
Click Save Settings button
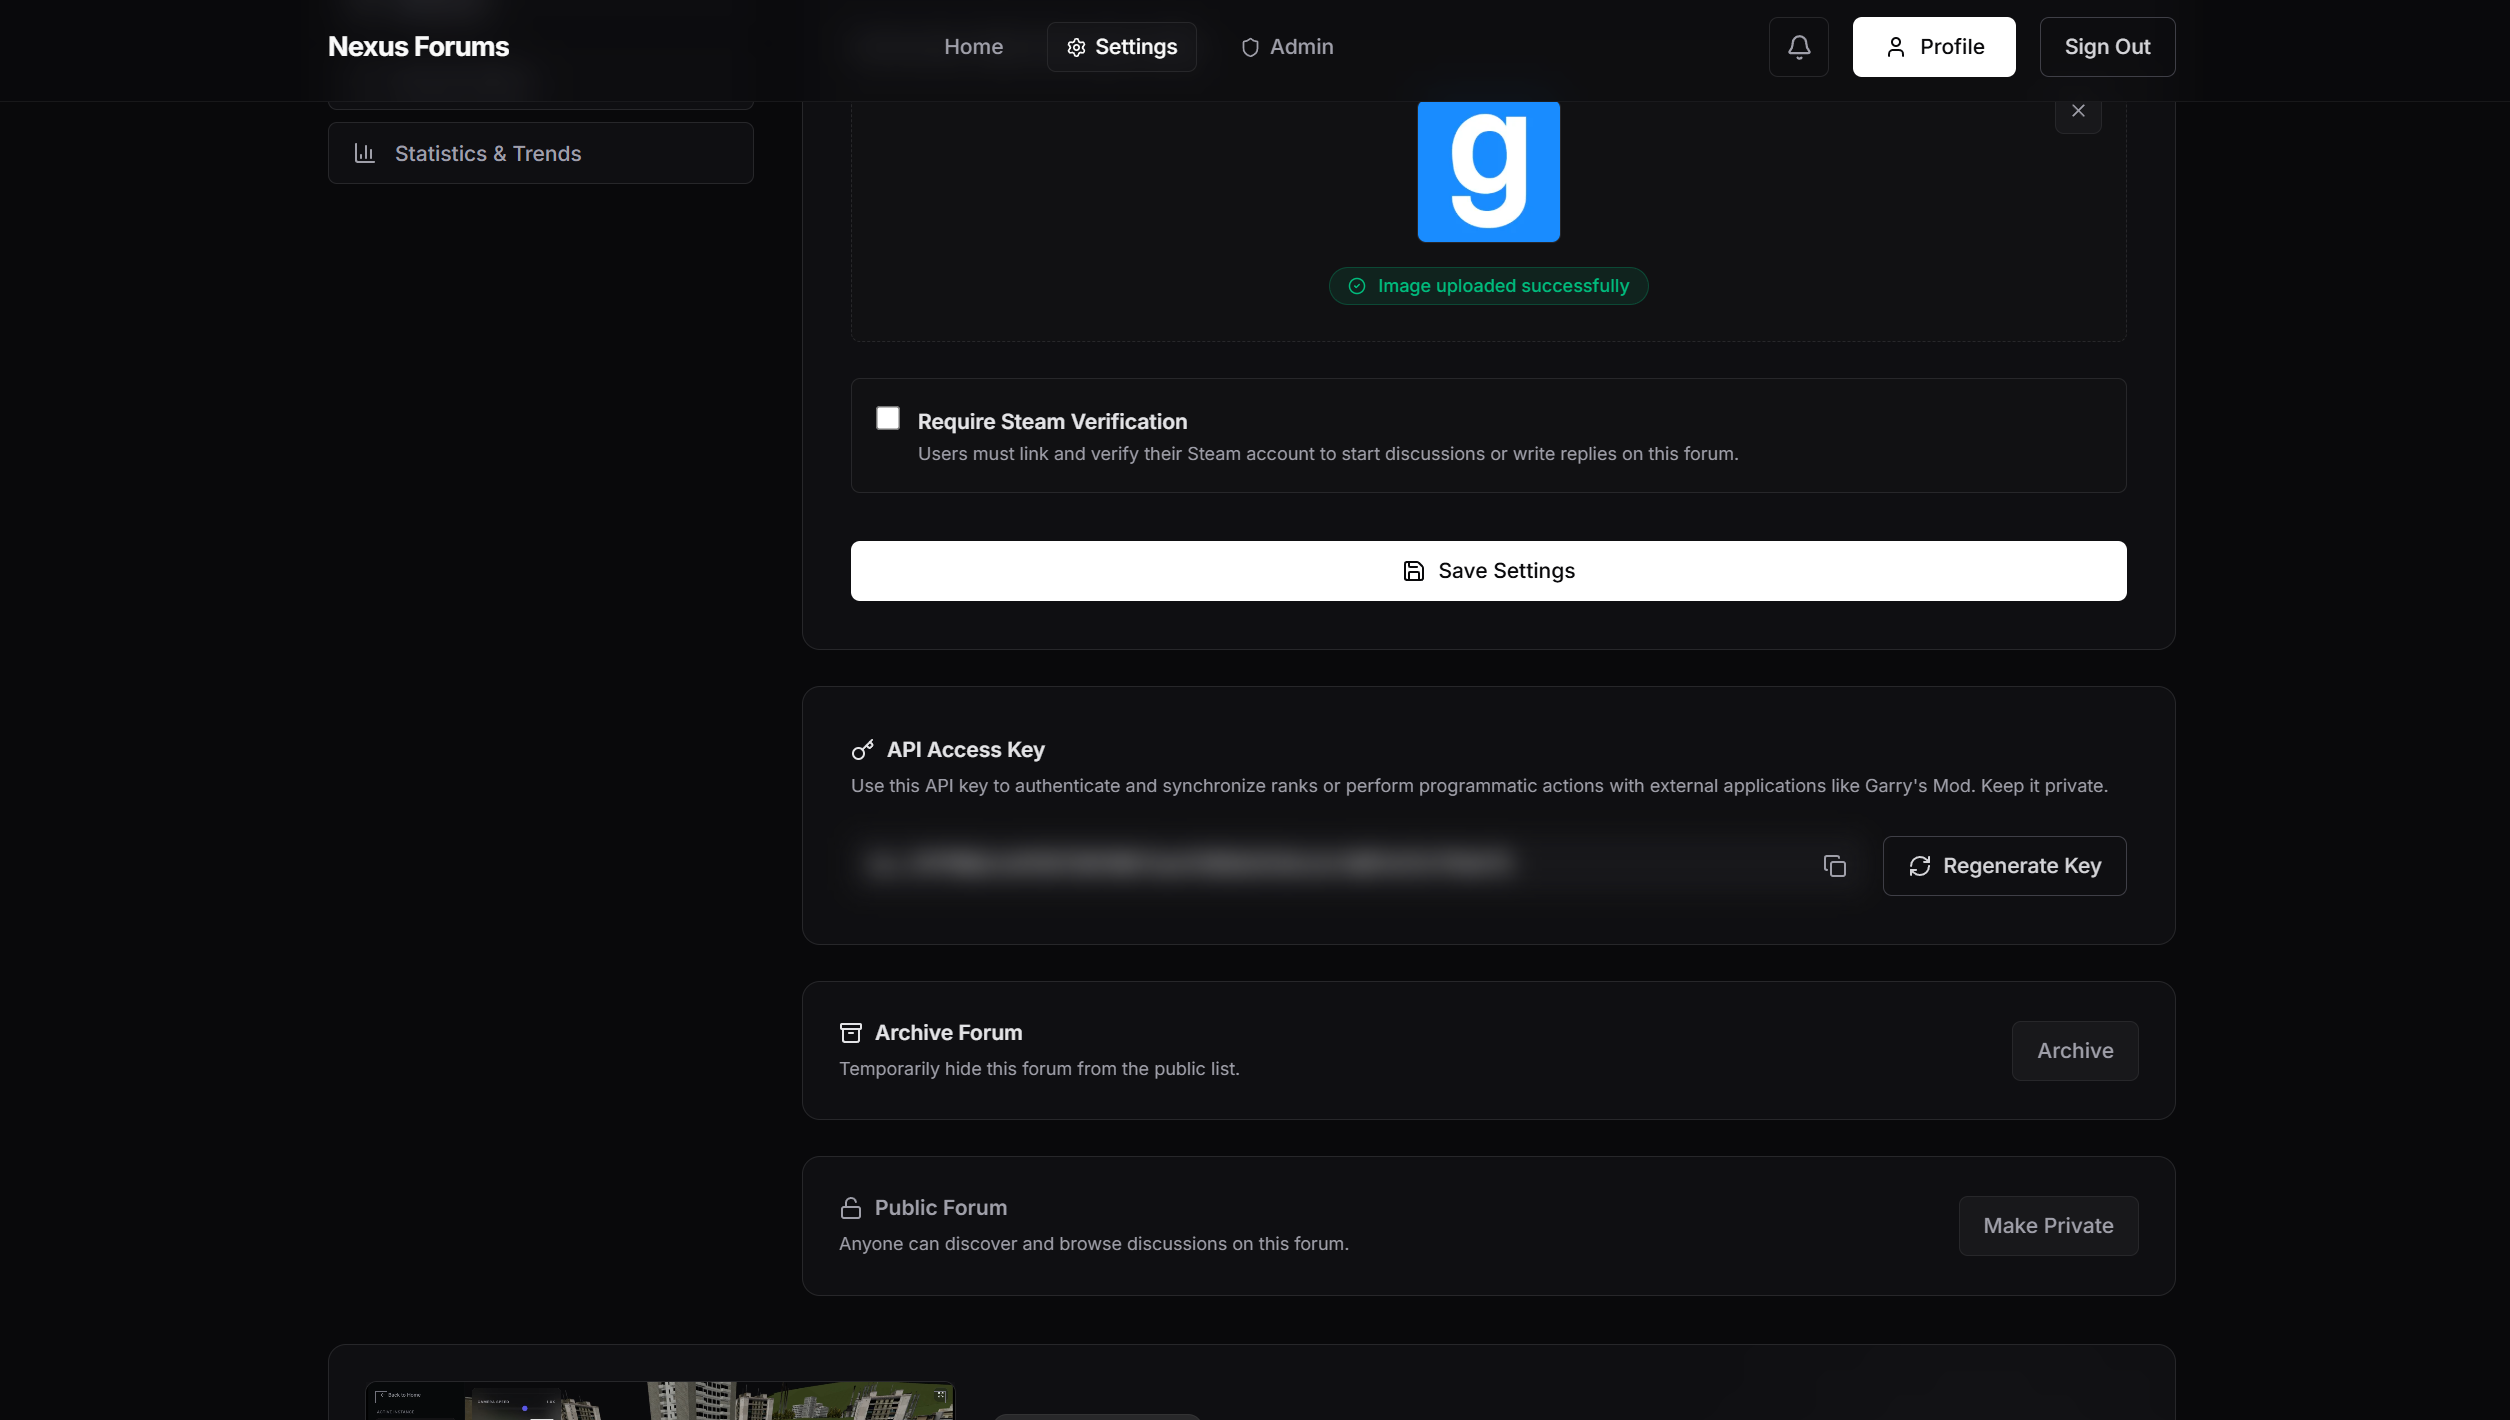pos(1488,571)
